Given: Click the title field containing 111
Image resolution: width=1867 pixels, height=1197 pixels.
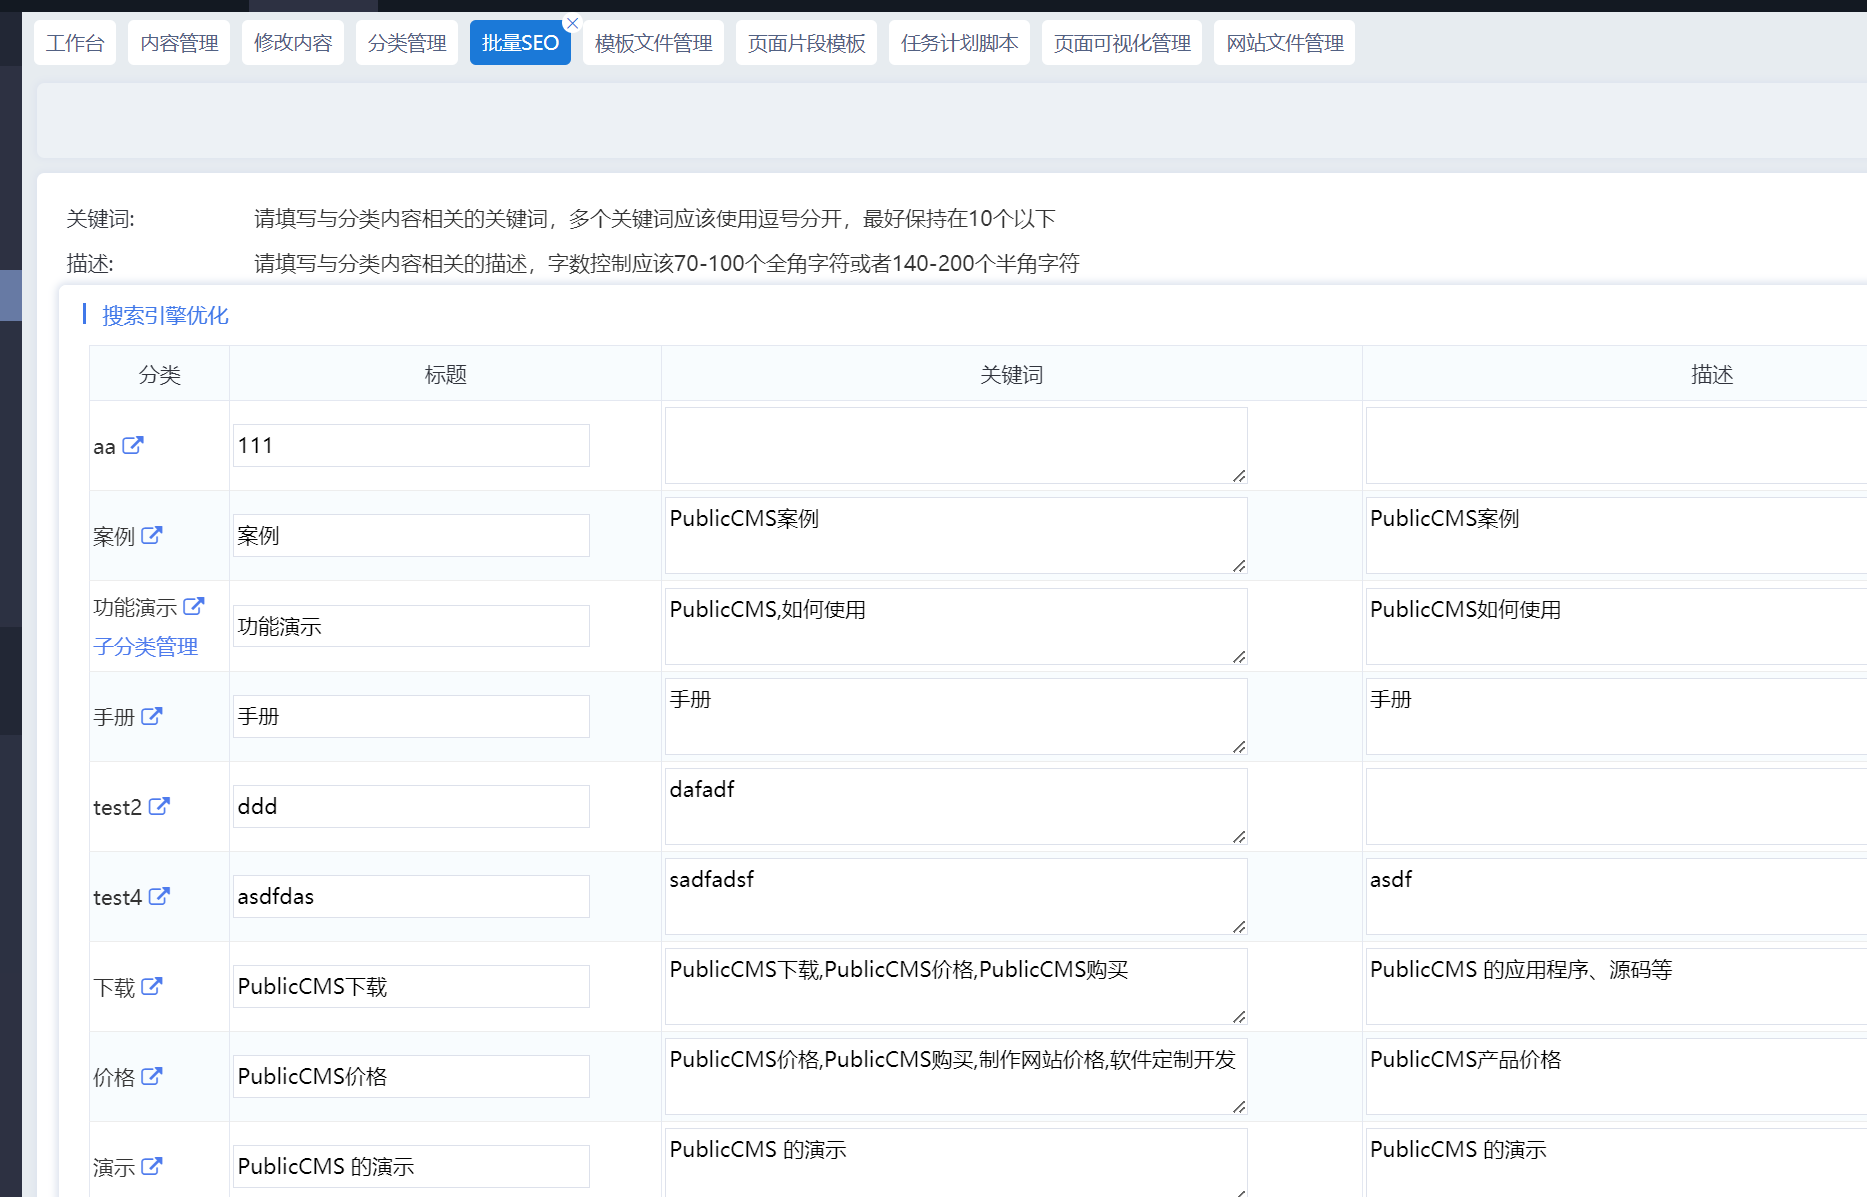Looking at the screenshot, I should pos(411,446).
